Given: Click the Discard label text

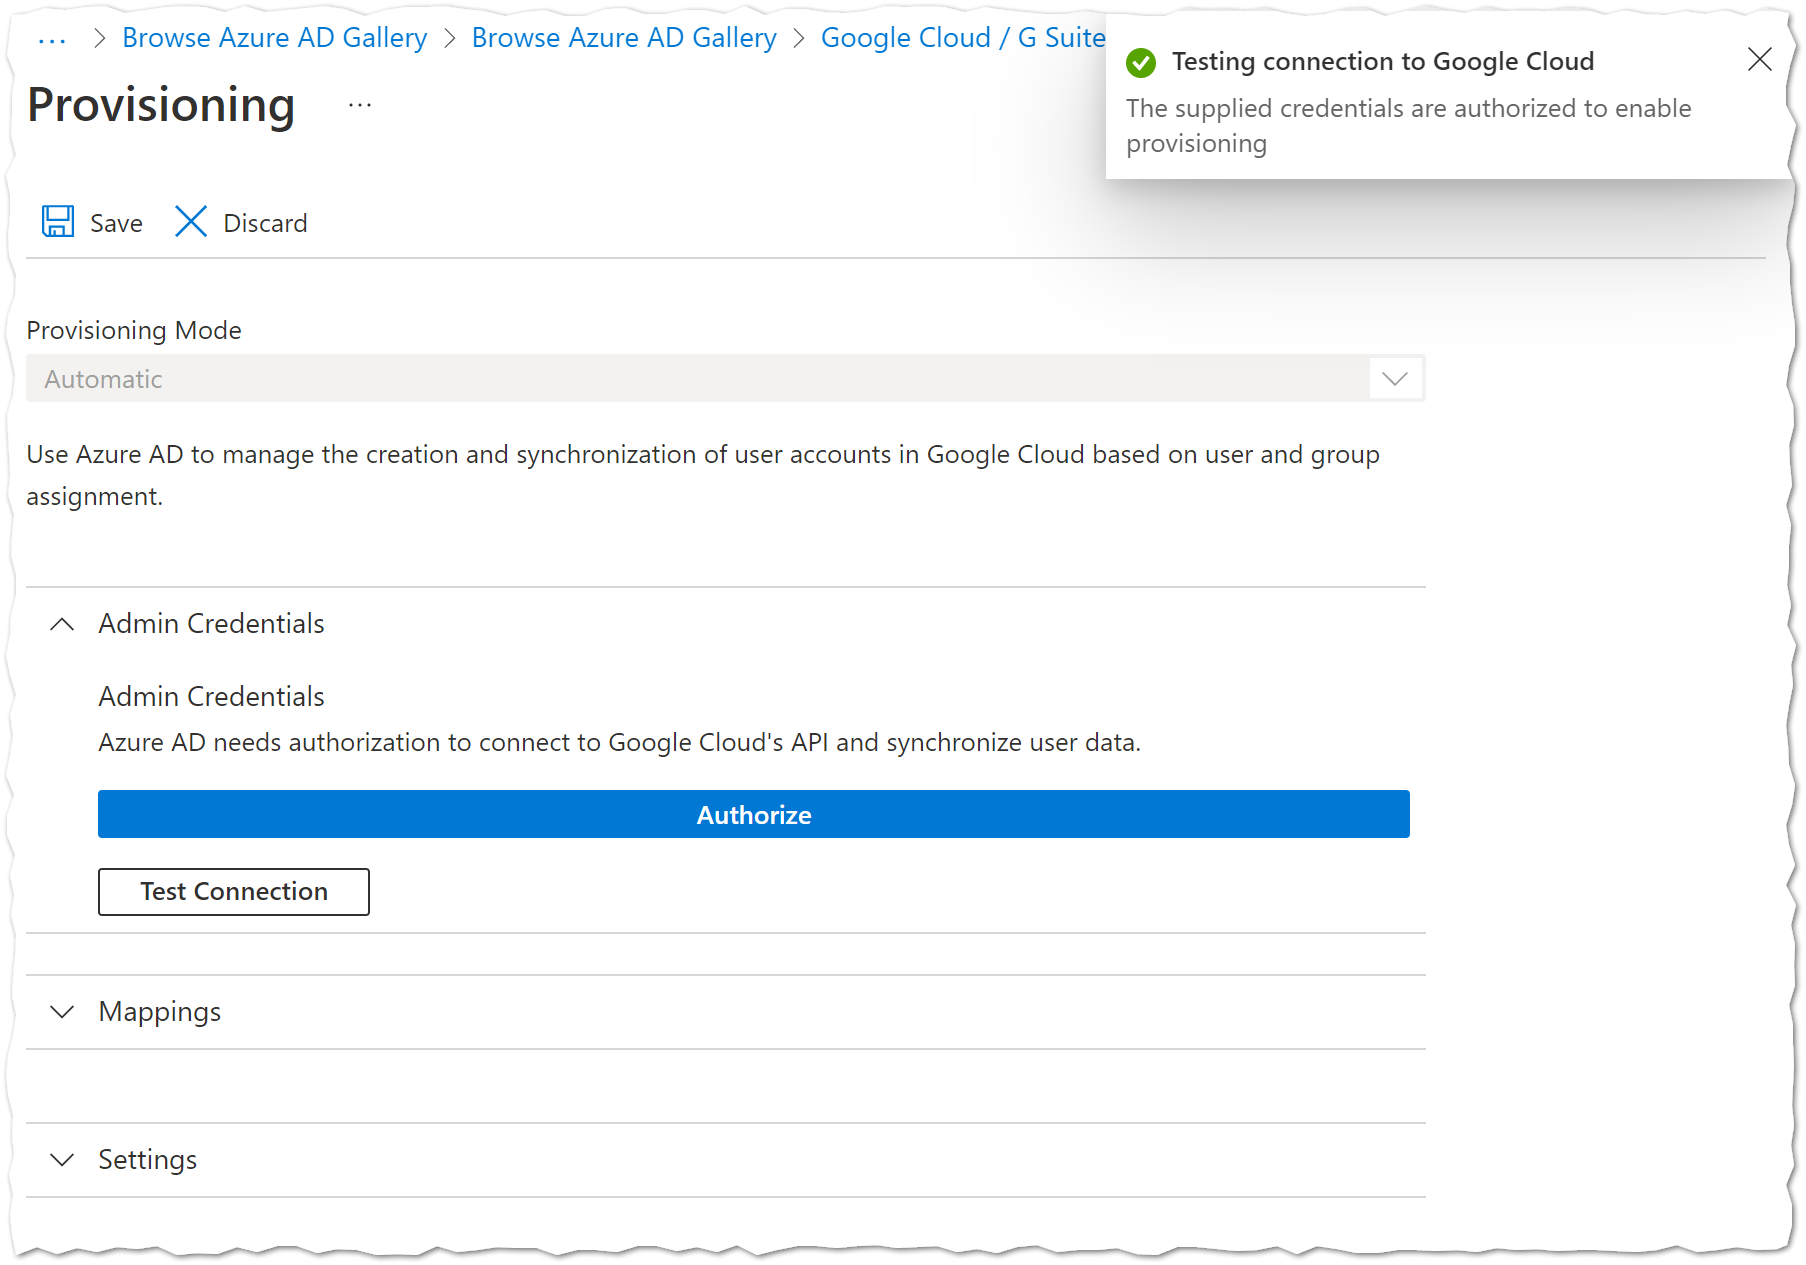Looking at the screenshot, I should tap(265, 223).
